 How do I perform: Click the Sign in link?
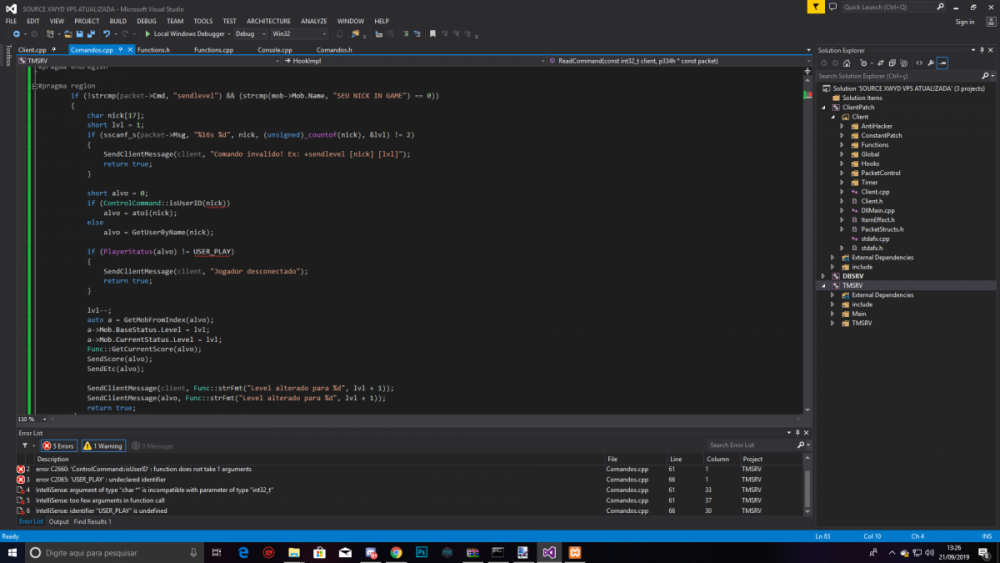(x=964, y=21)
